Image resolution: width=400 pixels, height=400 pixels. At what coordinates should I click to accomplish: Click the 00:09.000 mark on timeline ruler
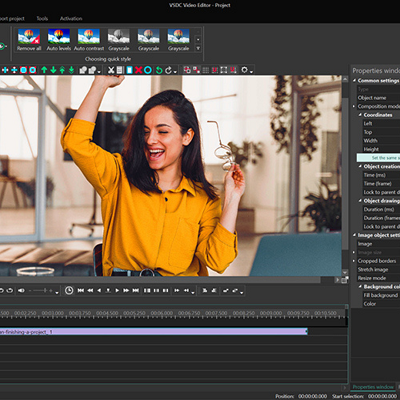click(271, 313)
